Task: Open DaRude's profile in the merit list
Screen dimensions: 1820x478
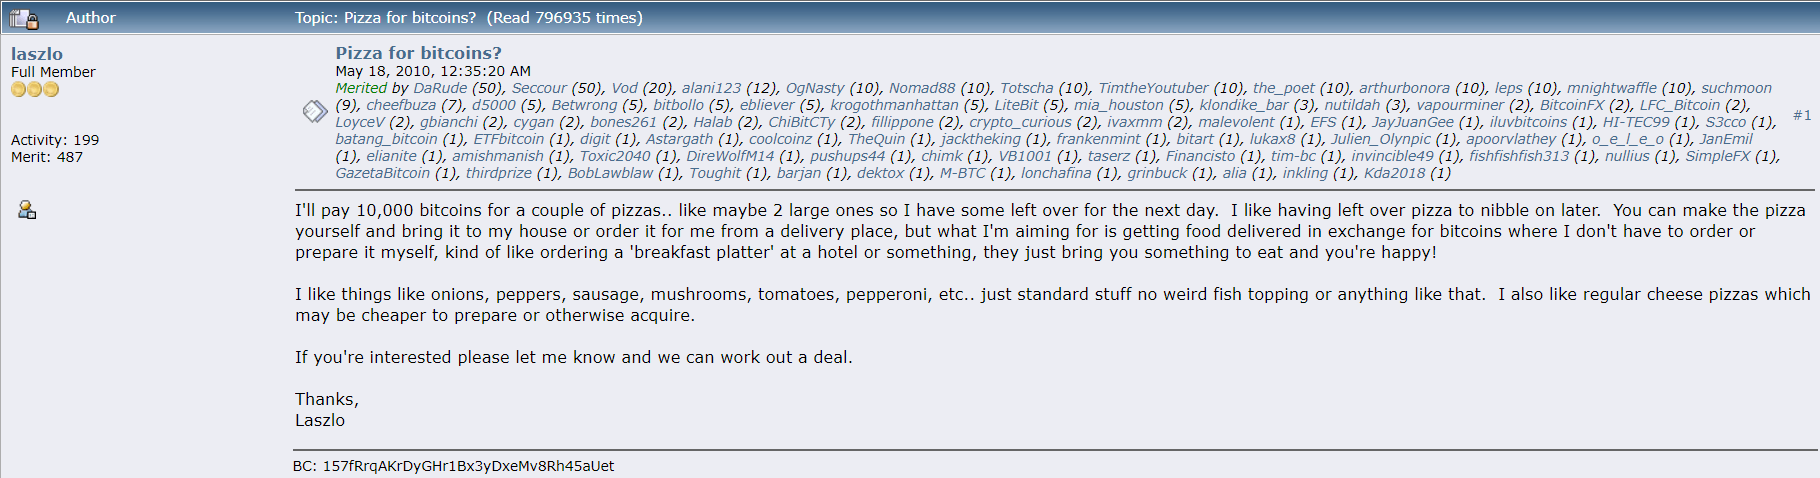Action: pyautogui.click(x=440, y=88)
